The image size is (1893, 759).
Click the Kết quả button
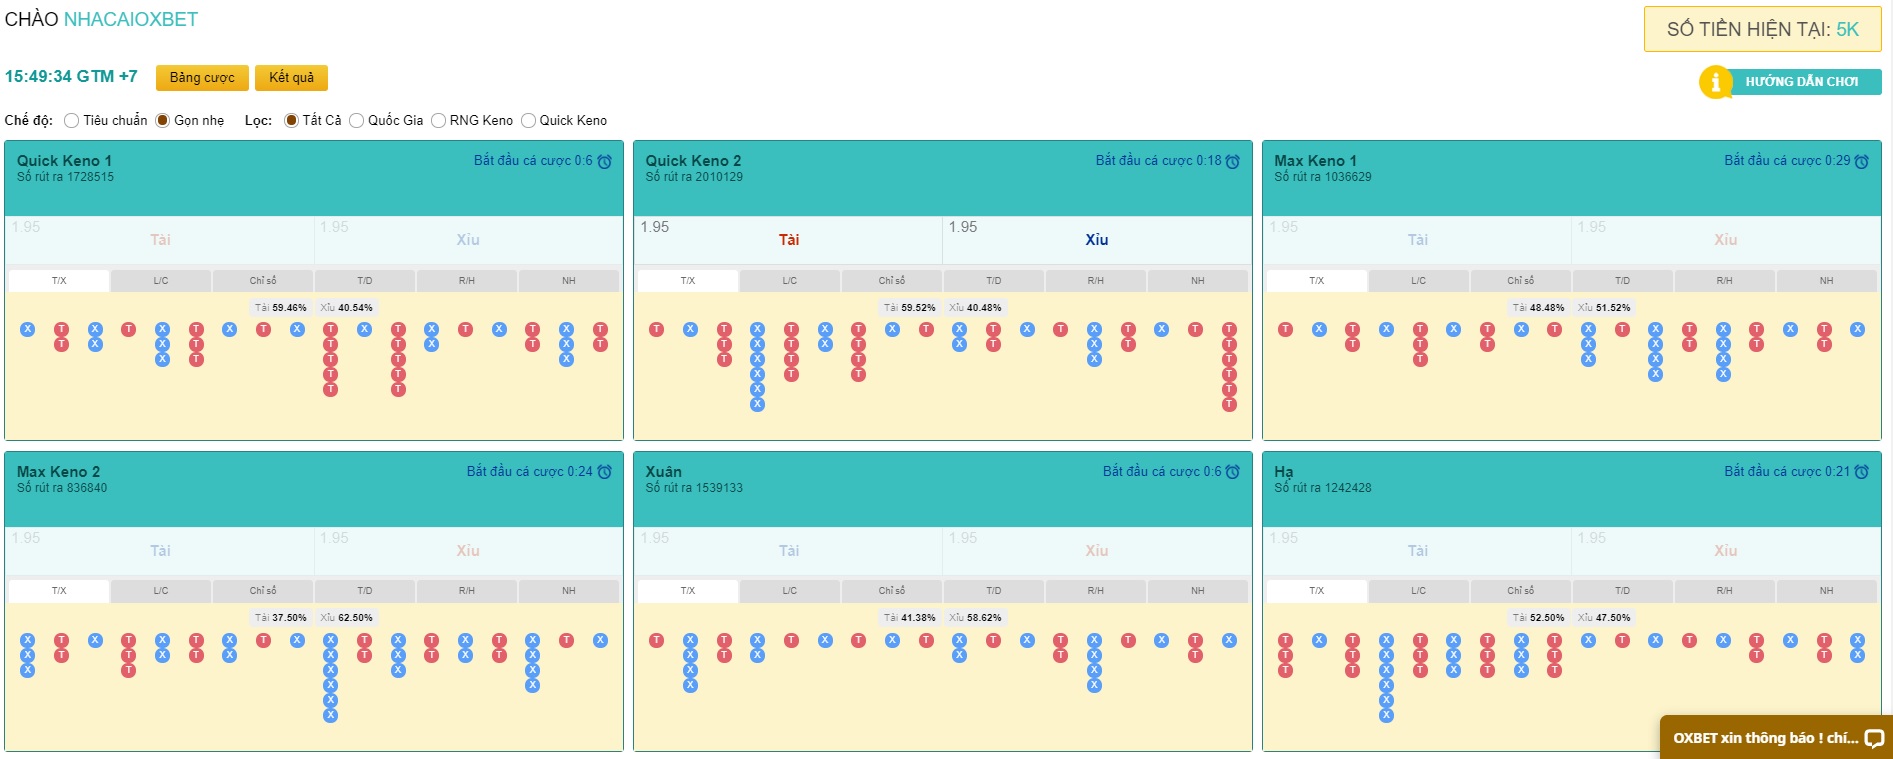coord(291,78)
